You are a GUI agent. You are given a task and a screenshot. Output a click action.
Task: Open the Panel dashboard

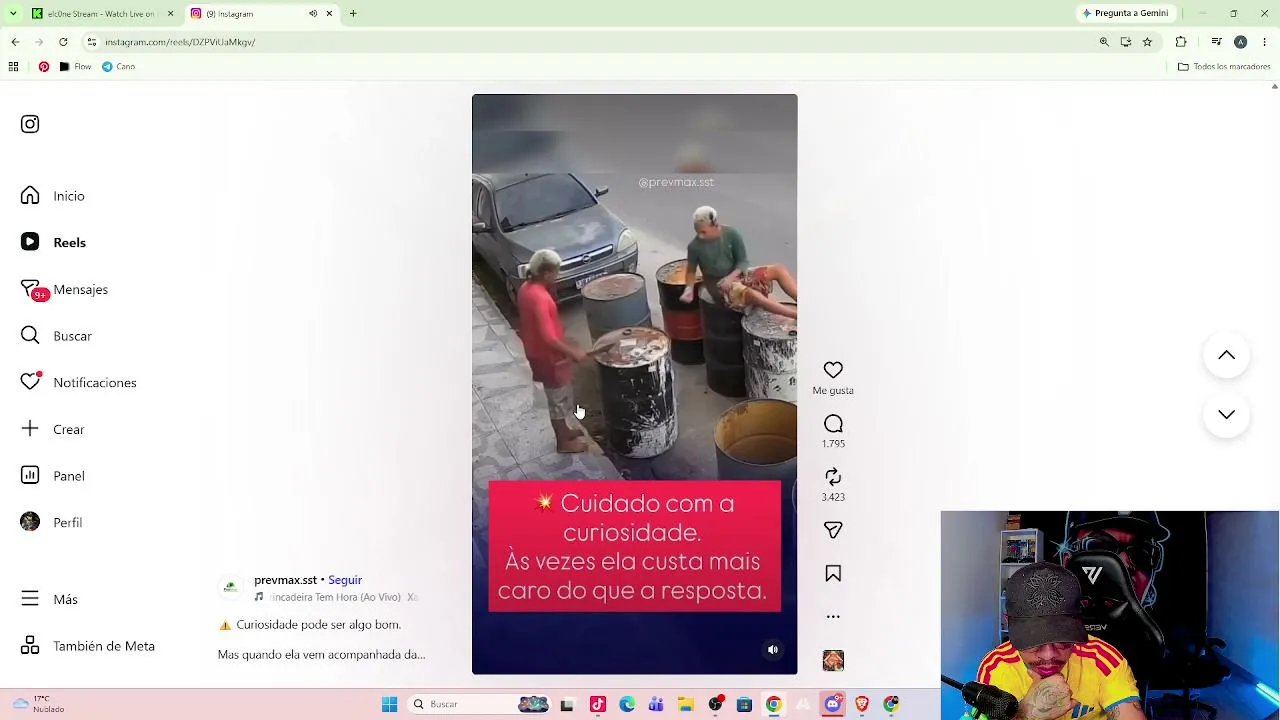tap(53, 476)
